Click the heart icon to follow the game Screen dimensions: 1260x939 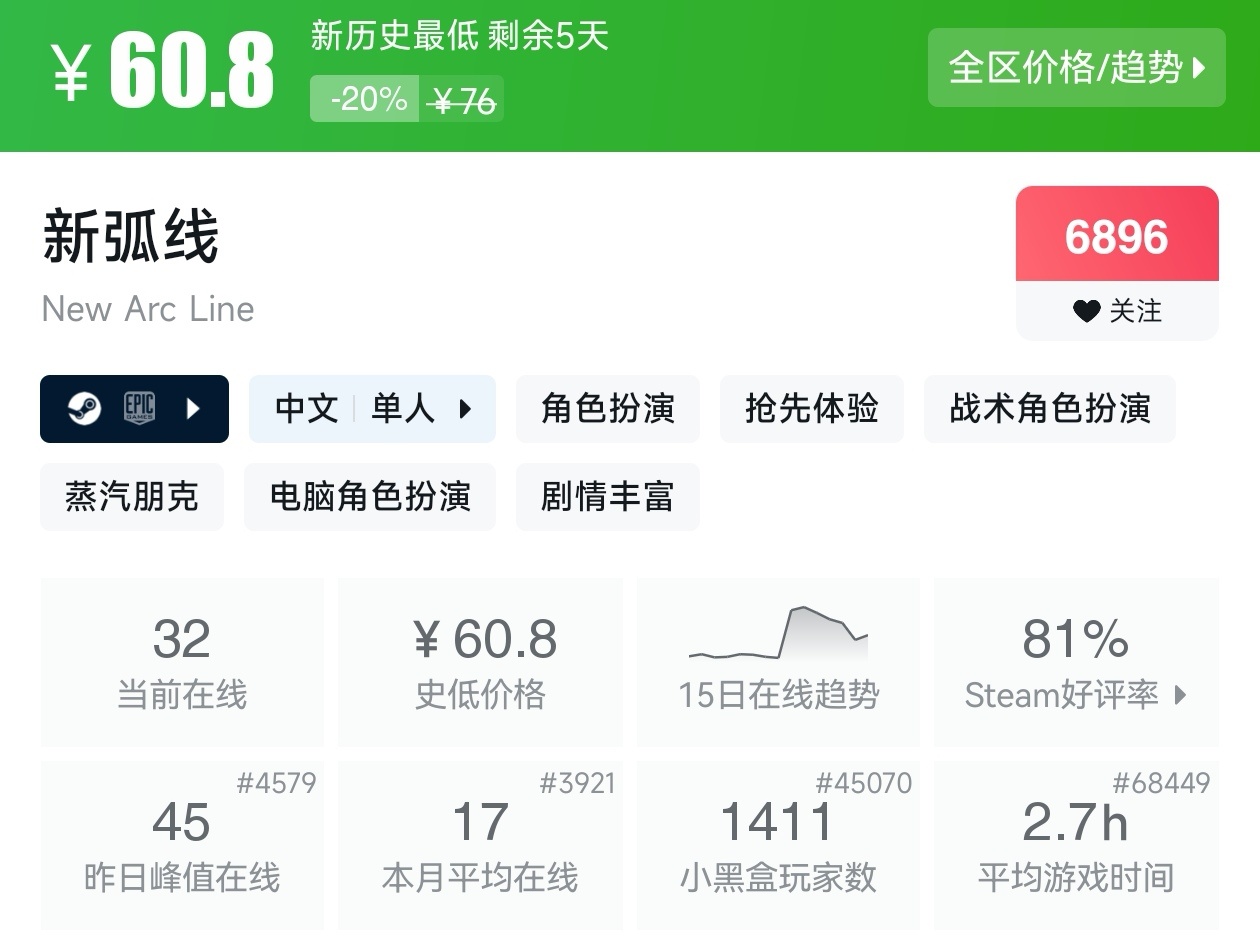[1086, 311]
